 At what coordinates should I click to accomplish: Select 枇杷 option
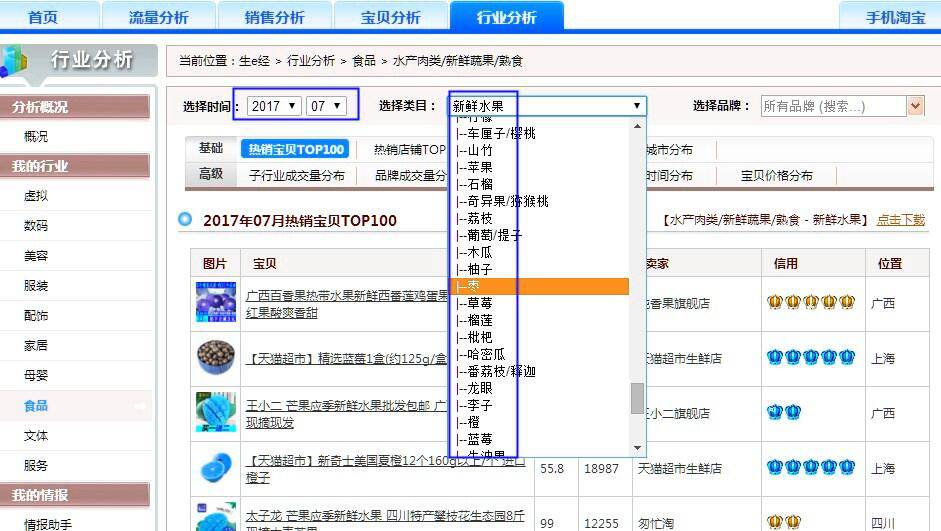[x=540, y=337]
